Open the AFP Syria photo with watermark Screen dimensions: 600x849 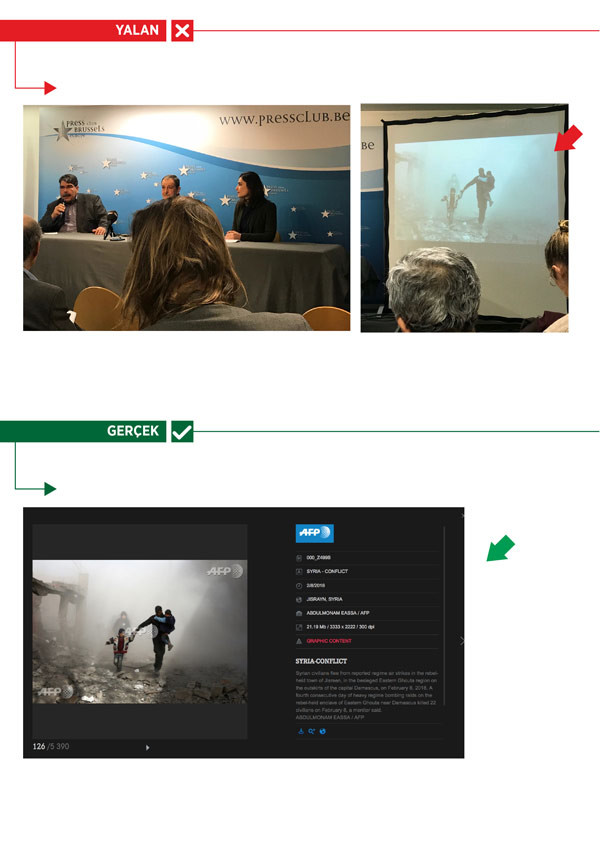139,631
